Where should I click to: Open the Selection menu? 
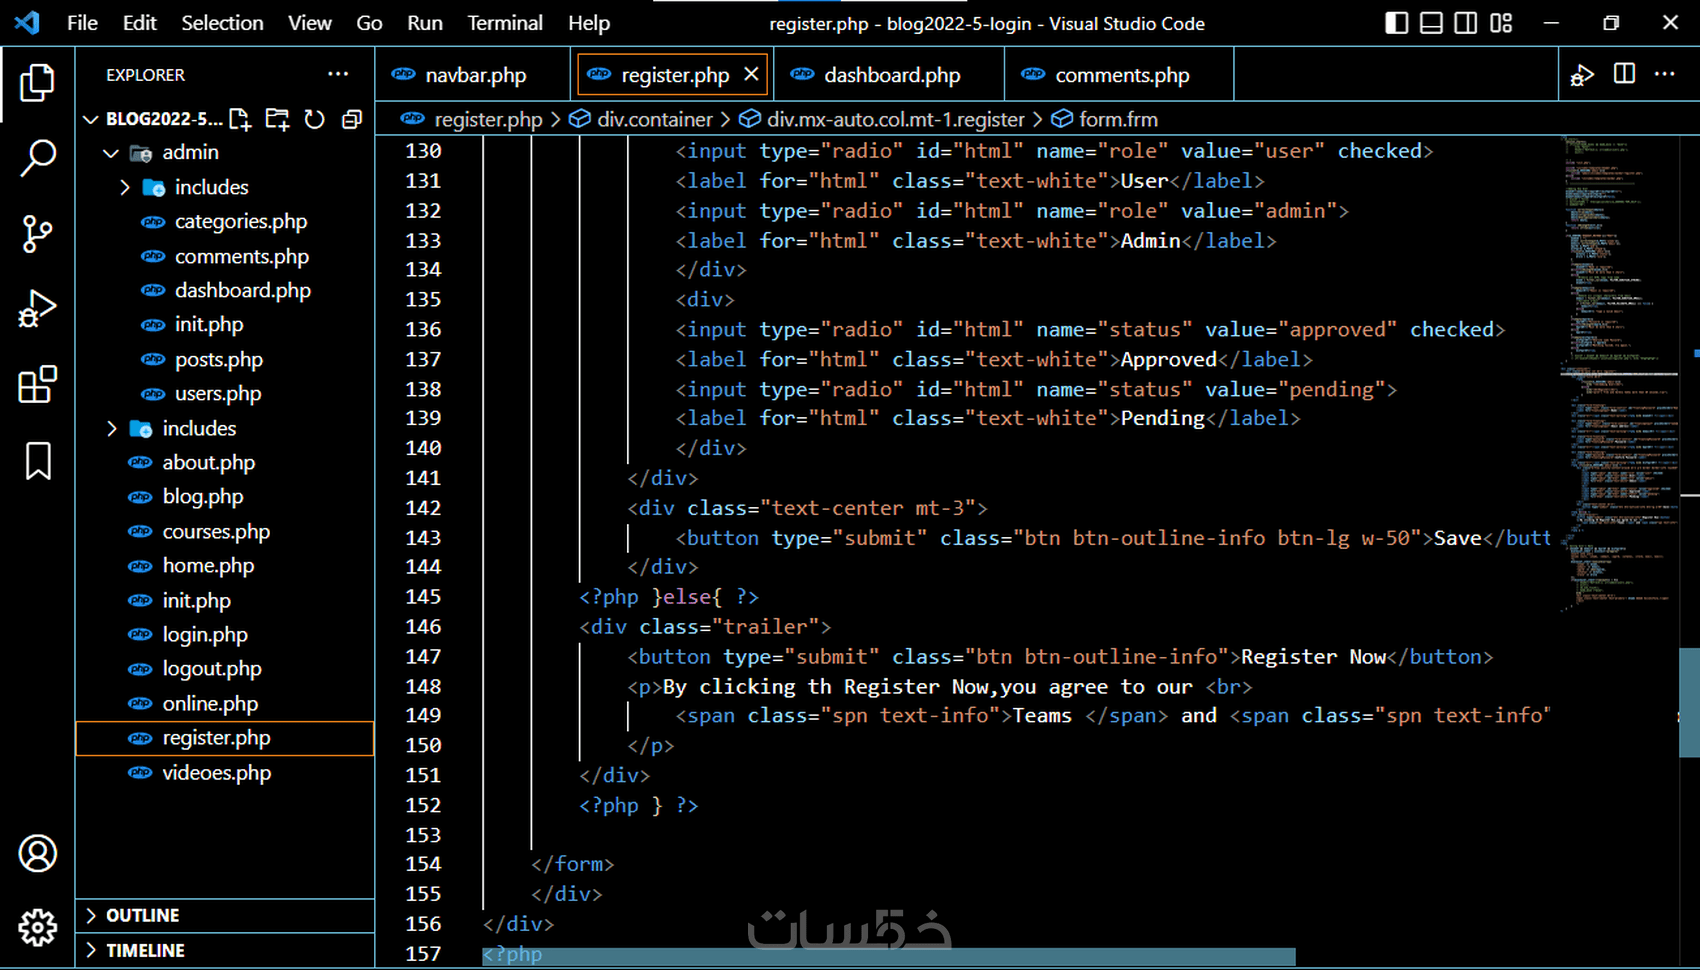(222, 23)
